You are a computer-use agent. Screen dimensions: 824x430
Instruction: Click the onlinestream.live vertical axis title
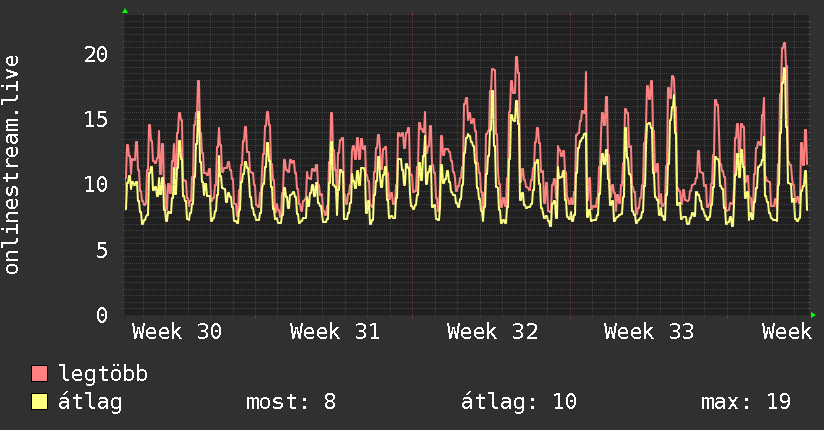click(11, 165)
